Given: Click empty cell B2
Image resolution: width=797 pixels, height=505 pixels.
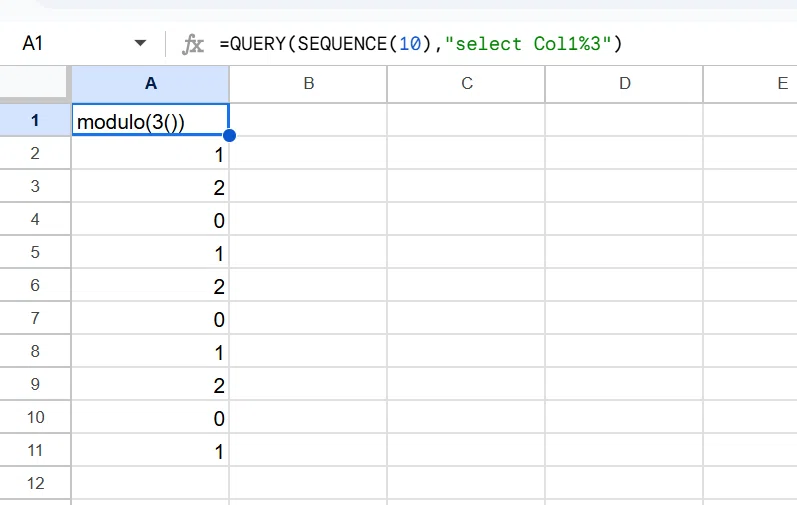Looking at the screenshot, I should [x=309, y=153].
